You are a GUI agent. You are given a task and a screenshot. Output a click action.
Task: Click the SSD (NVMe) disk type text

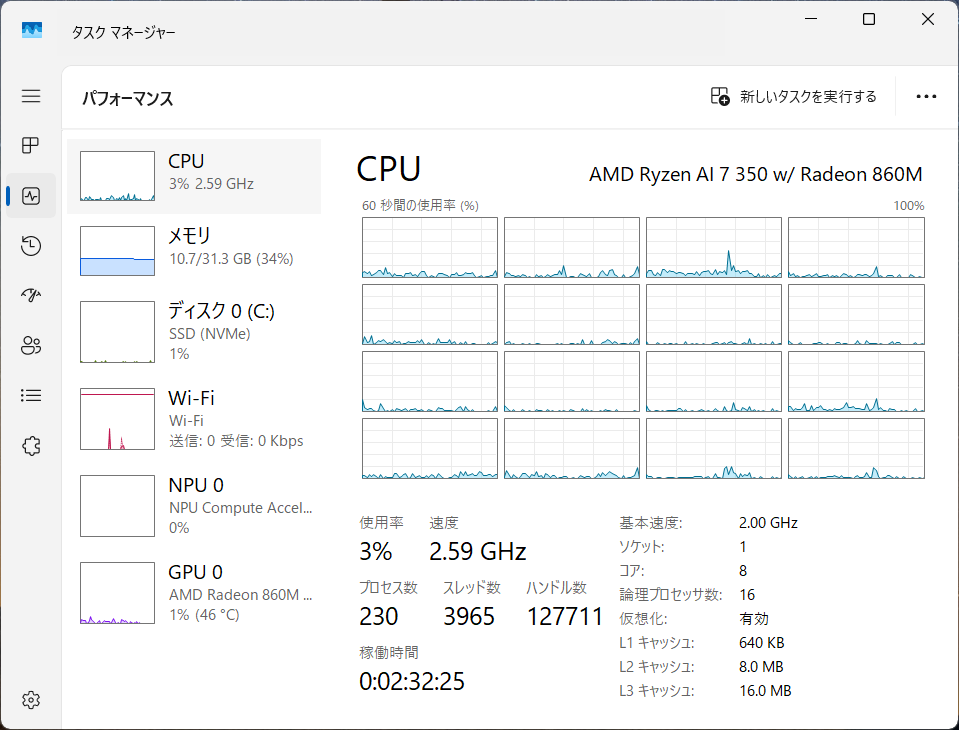pyautogui.click(x=210, y=334)
